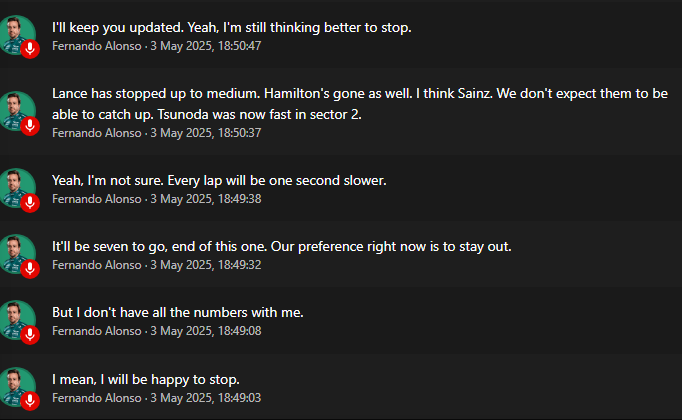Click microphone icon on 18:49:38 message
The width and height of the screenshot is (682, 420).
click(30, 203)
